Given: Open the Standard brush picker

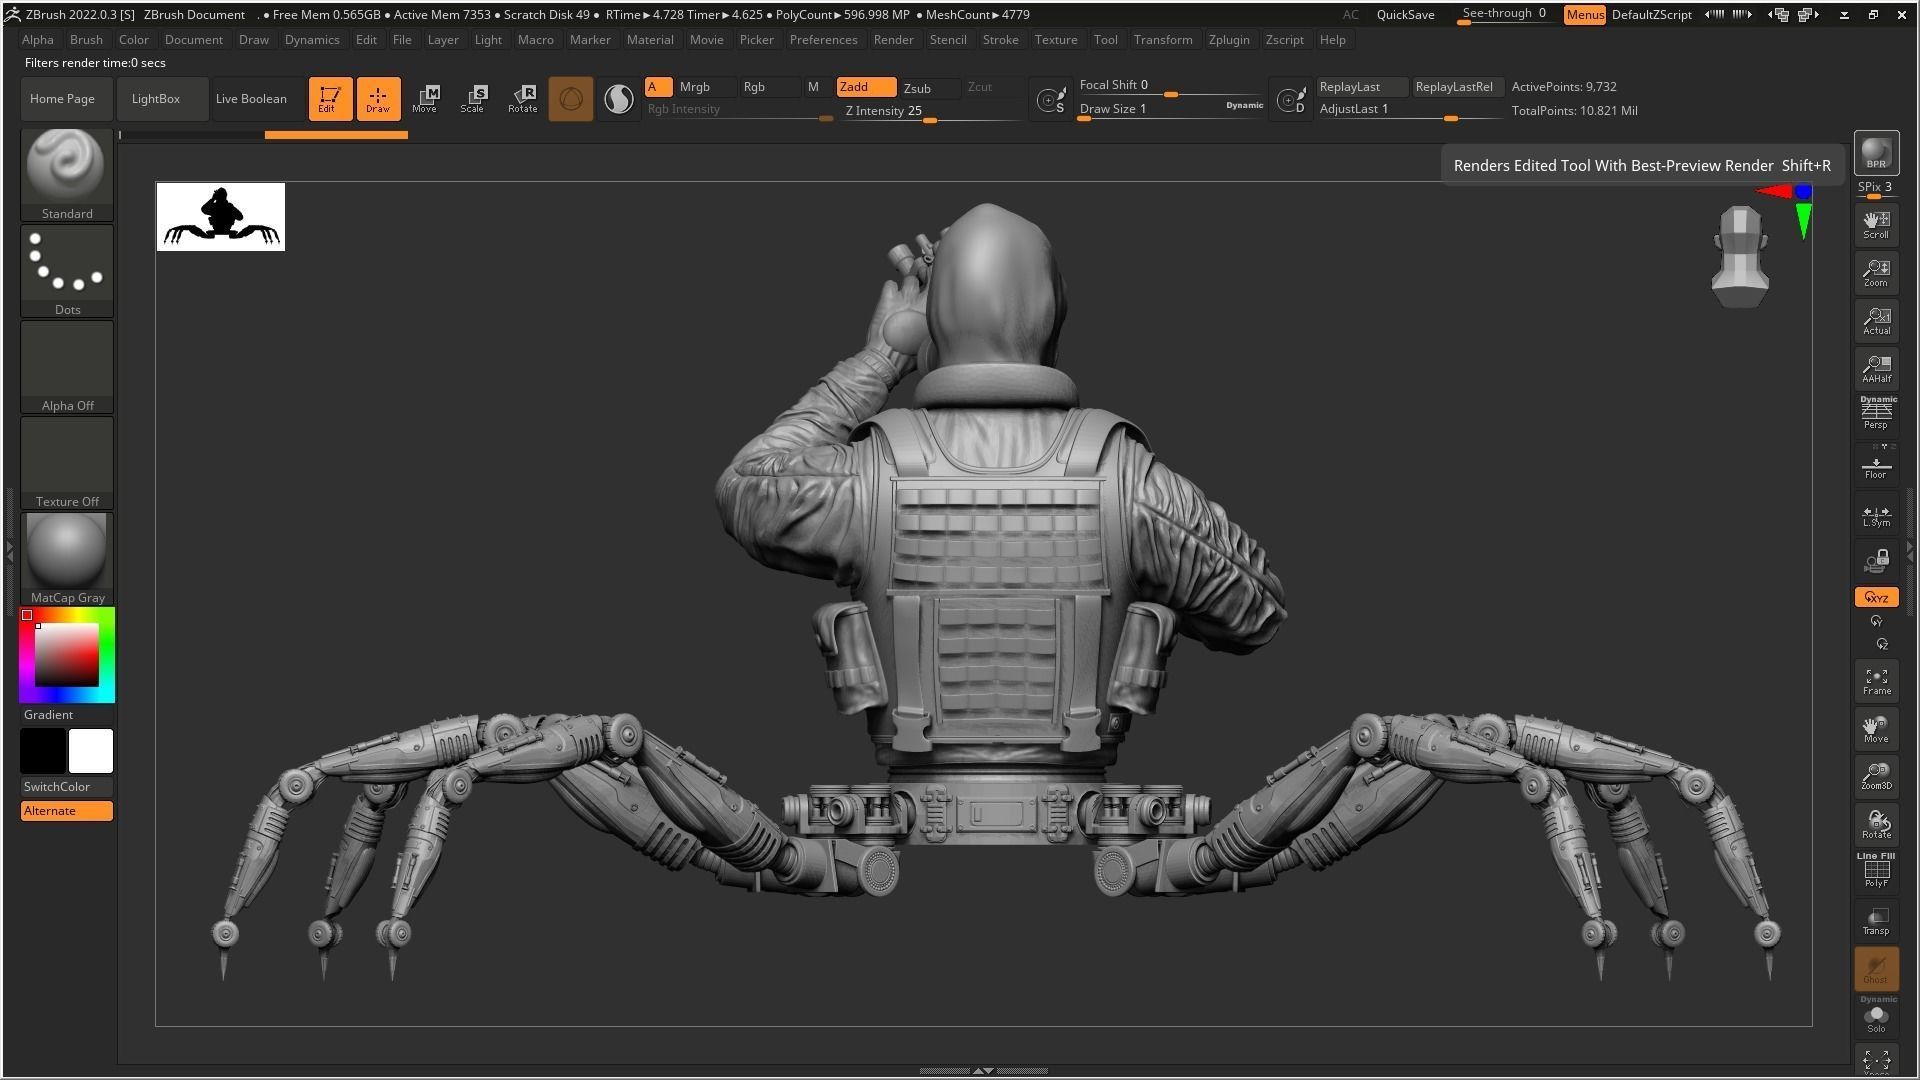Looking at the screenshot, I should pyautogui.click(x=67, y=173).
